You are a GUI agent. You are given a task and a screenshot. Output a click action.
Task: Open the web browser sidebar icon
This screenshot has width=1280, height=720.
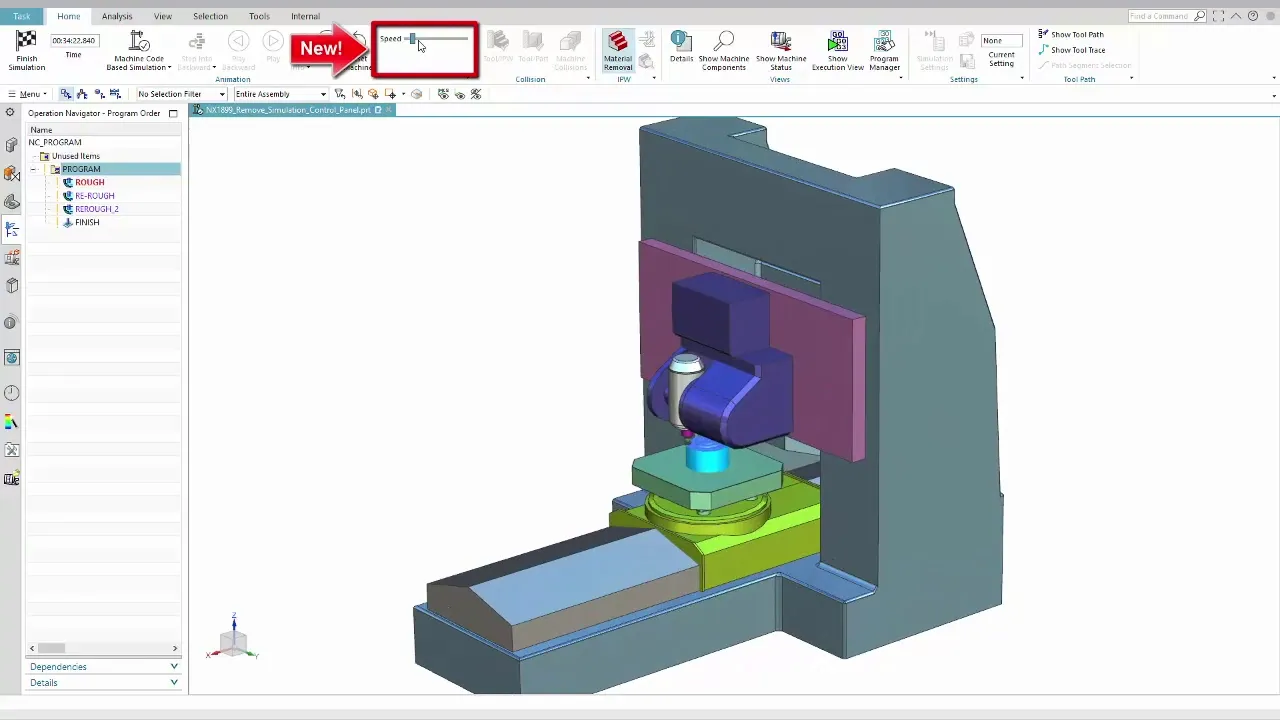[x=12, y=358]
